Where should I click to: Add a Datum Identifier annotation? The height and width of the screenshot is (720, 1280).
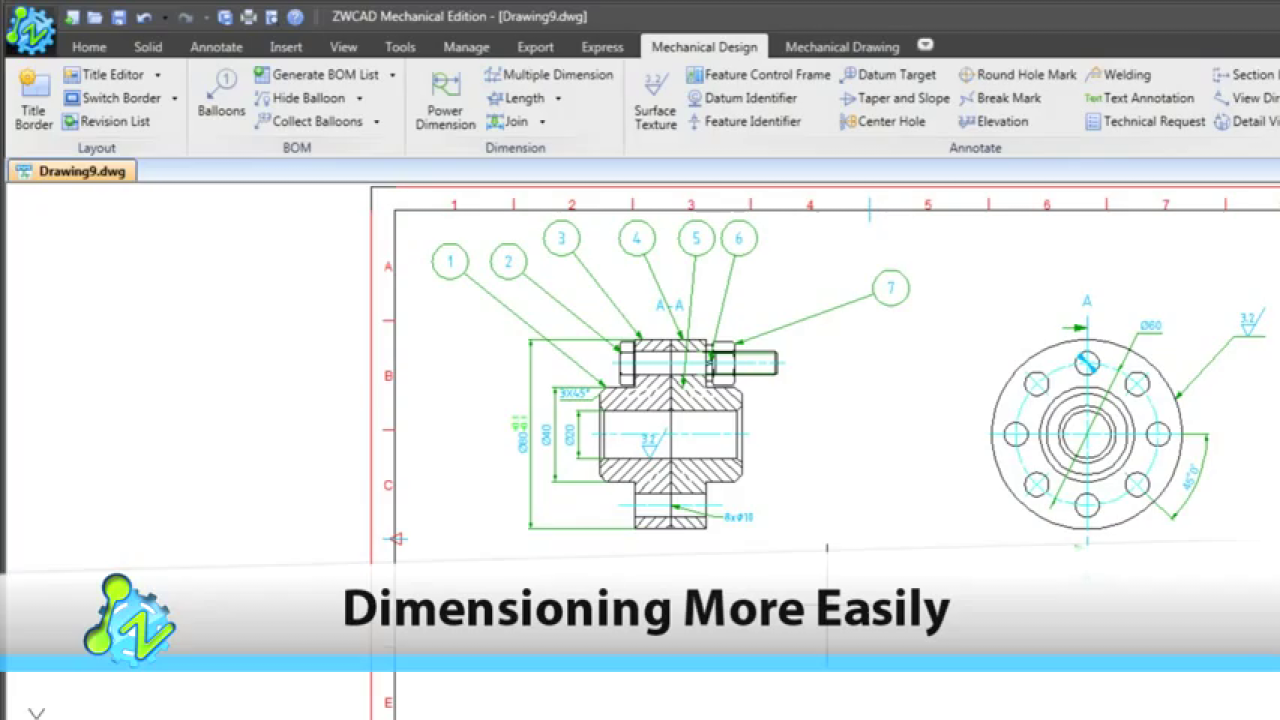[x=742, y=98]
